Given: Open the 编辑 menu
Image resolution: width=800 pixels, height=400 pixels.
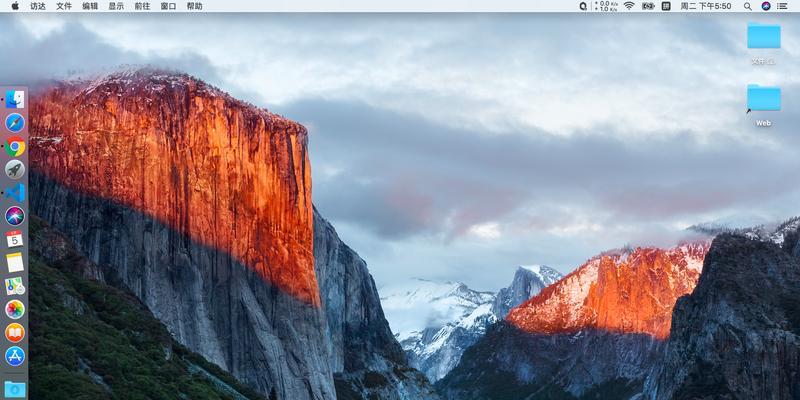Looking at the screenshot, I should click(x=90, y=6).
